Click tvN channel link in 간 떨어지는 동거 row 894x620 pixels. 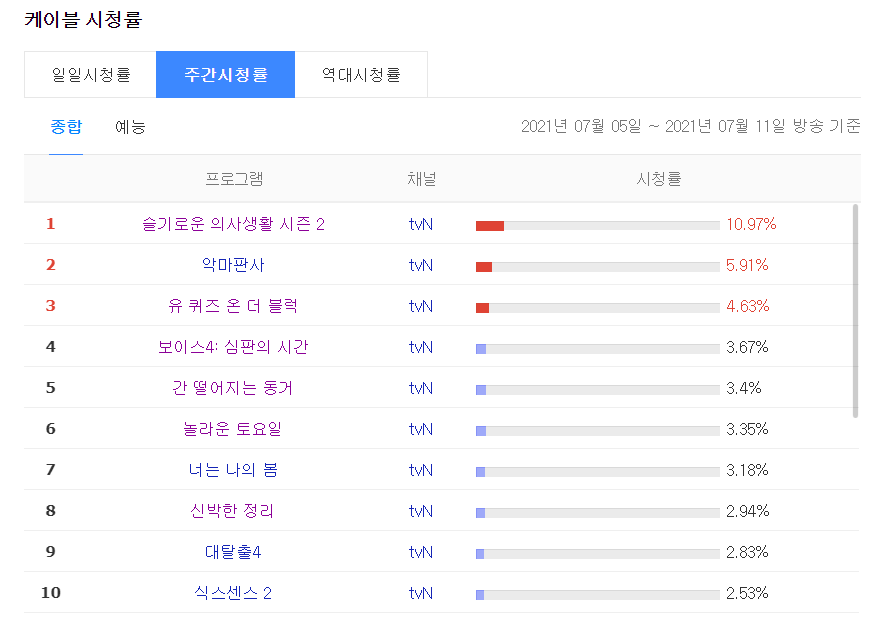(421, 388)
